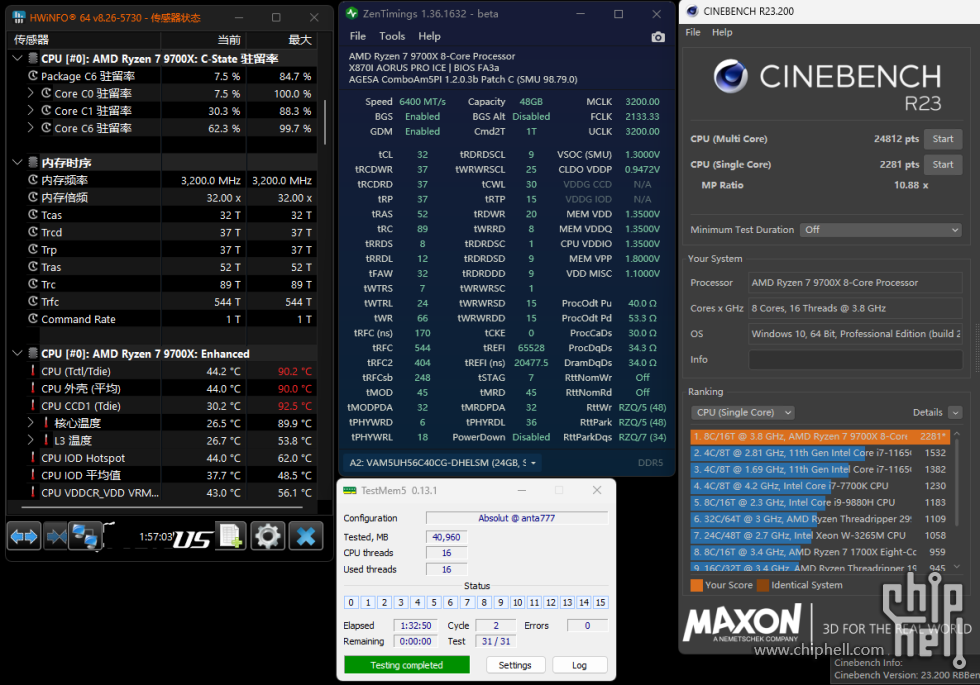Open ZenTimings Help menu
980x685 pixels.
point(429,36)
